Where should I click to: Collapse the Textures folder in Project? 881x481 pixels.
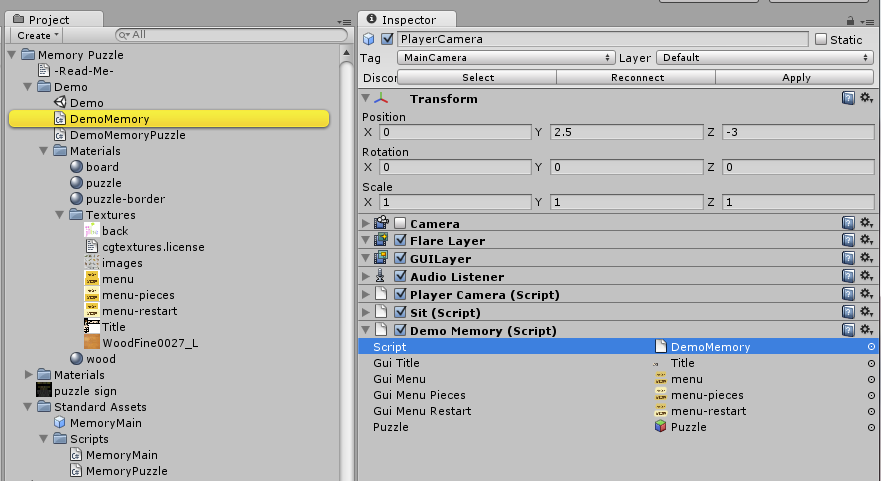click(60, 215)
